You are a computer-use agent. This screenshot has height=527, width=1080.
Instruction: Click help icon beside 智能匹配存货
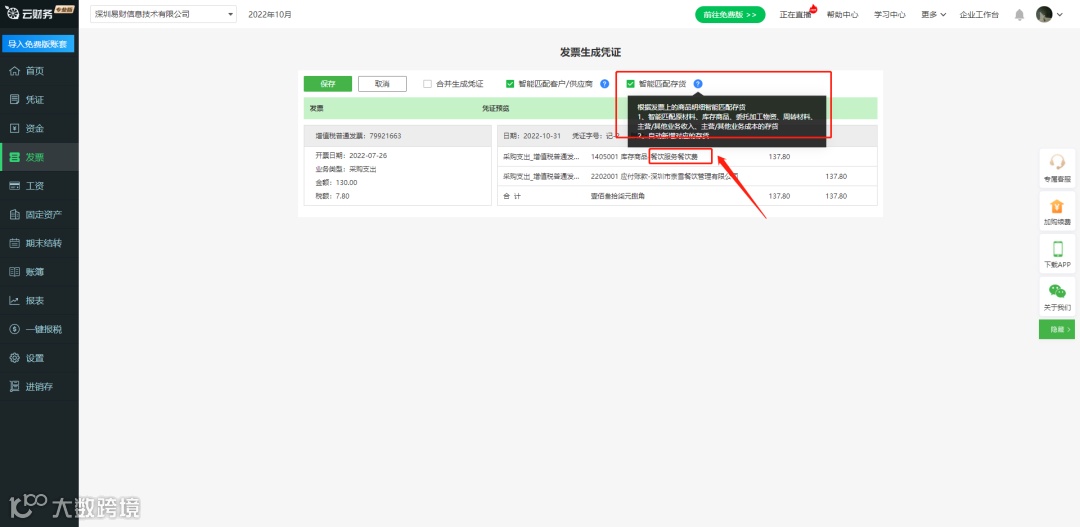point(698,84)
